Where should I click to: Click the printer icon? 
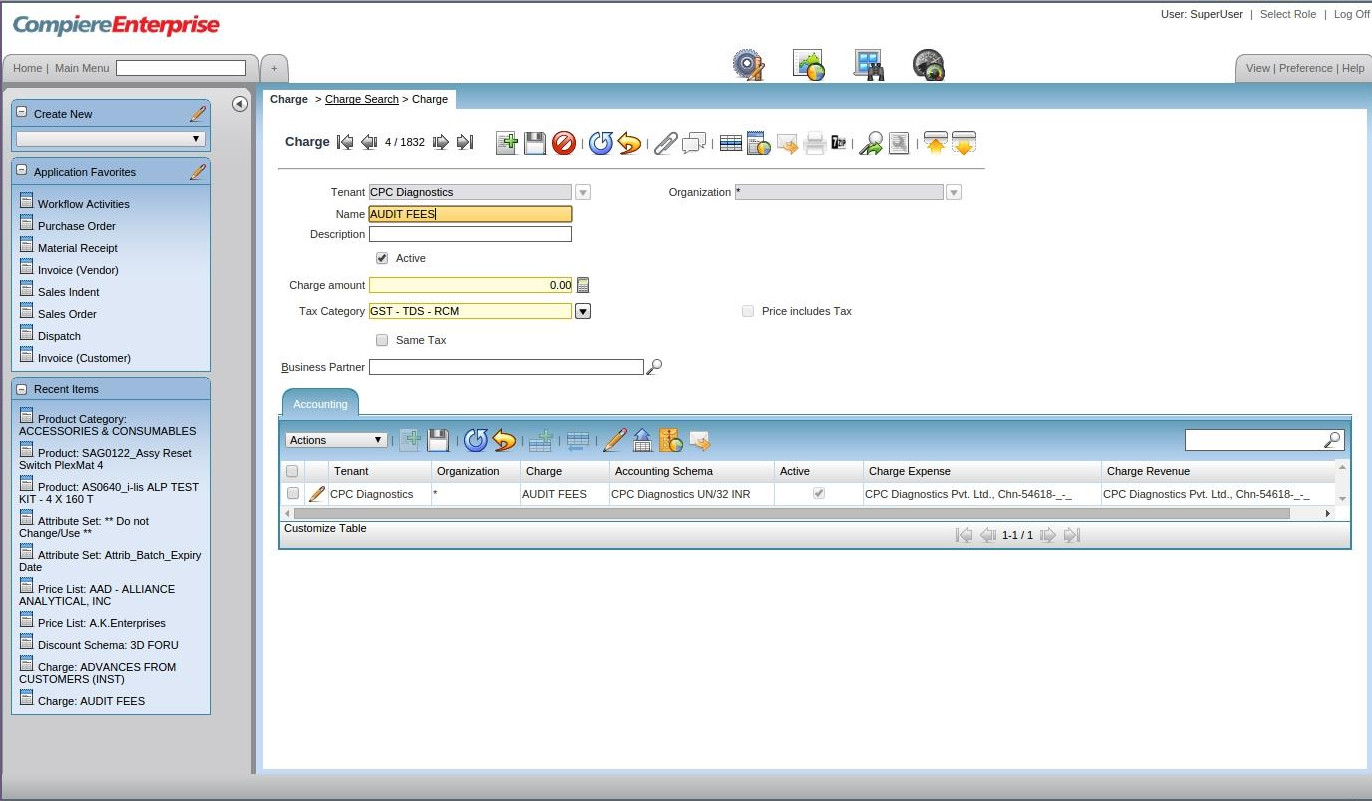[x=815, y=143]
